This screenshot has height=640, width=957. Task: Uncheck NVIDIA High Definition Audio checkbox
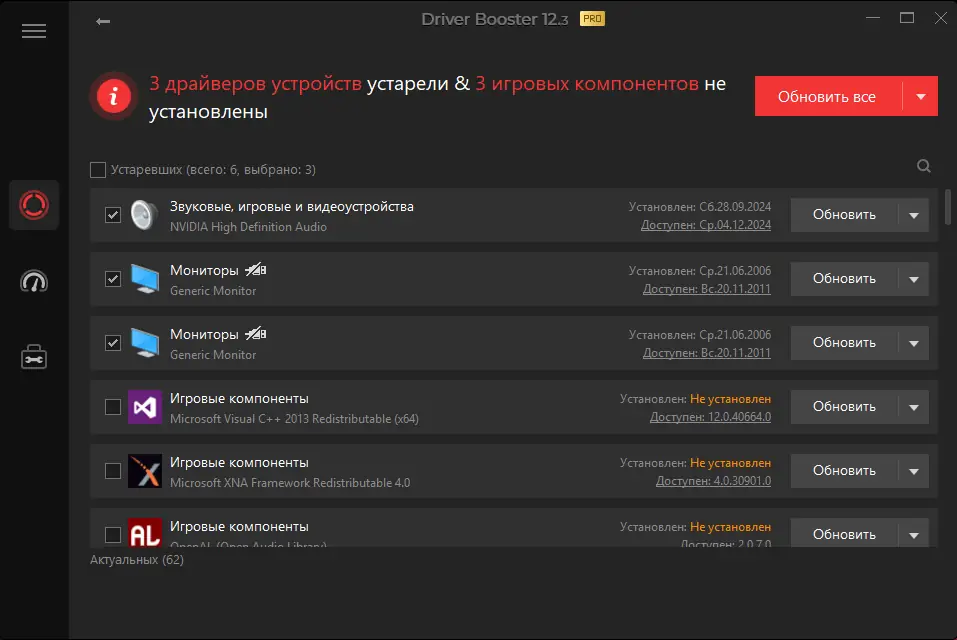[x=113, y=215]
